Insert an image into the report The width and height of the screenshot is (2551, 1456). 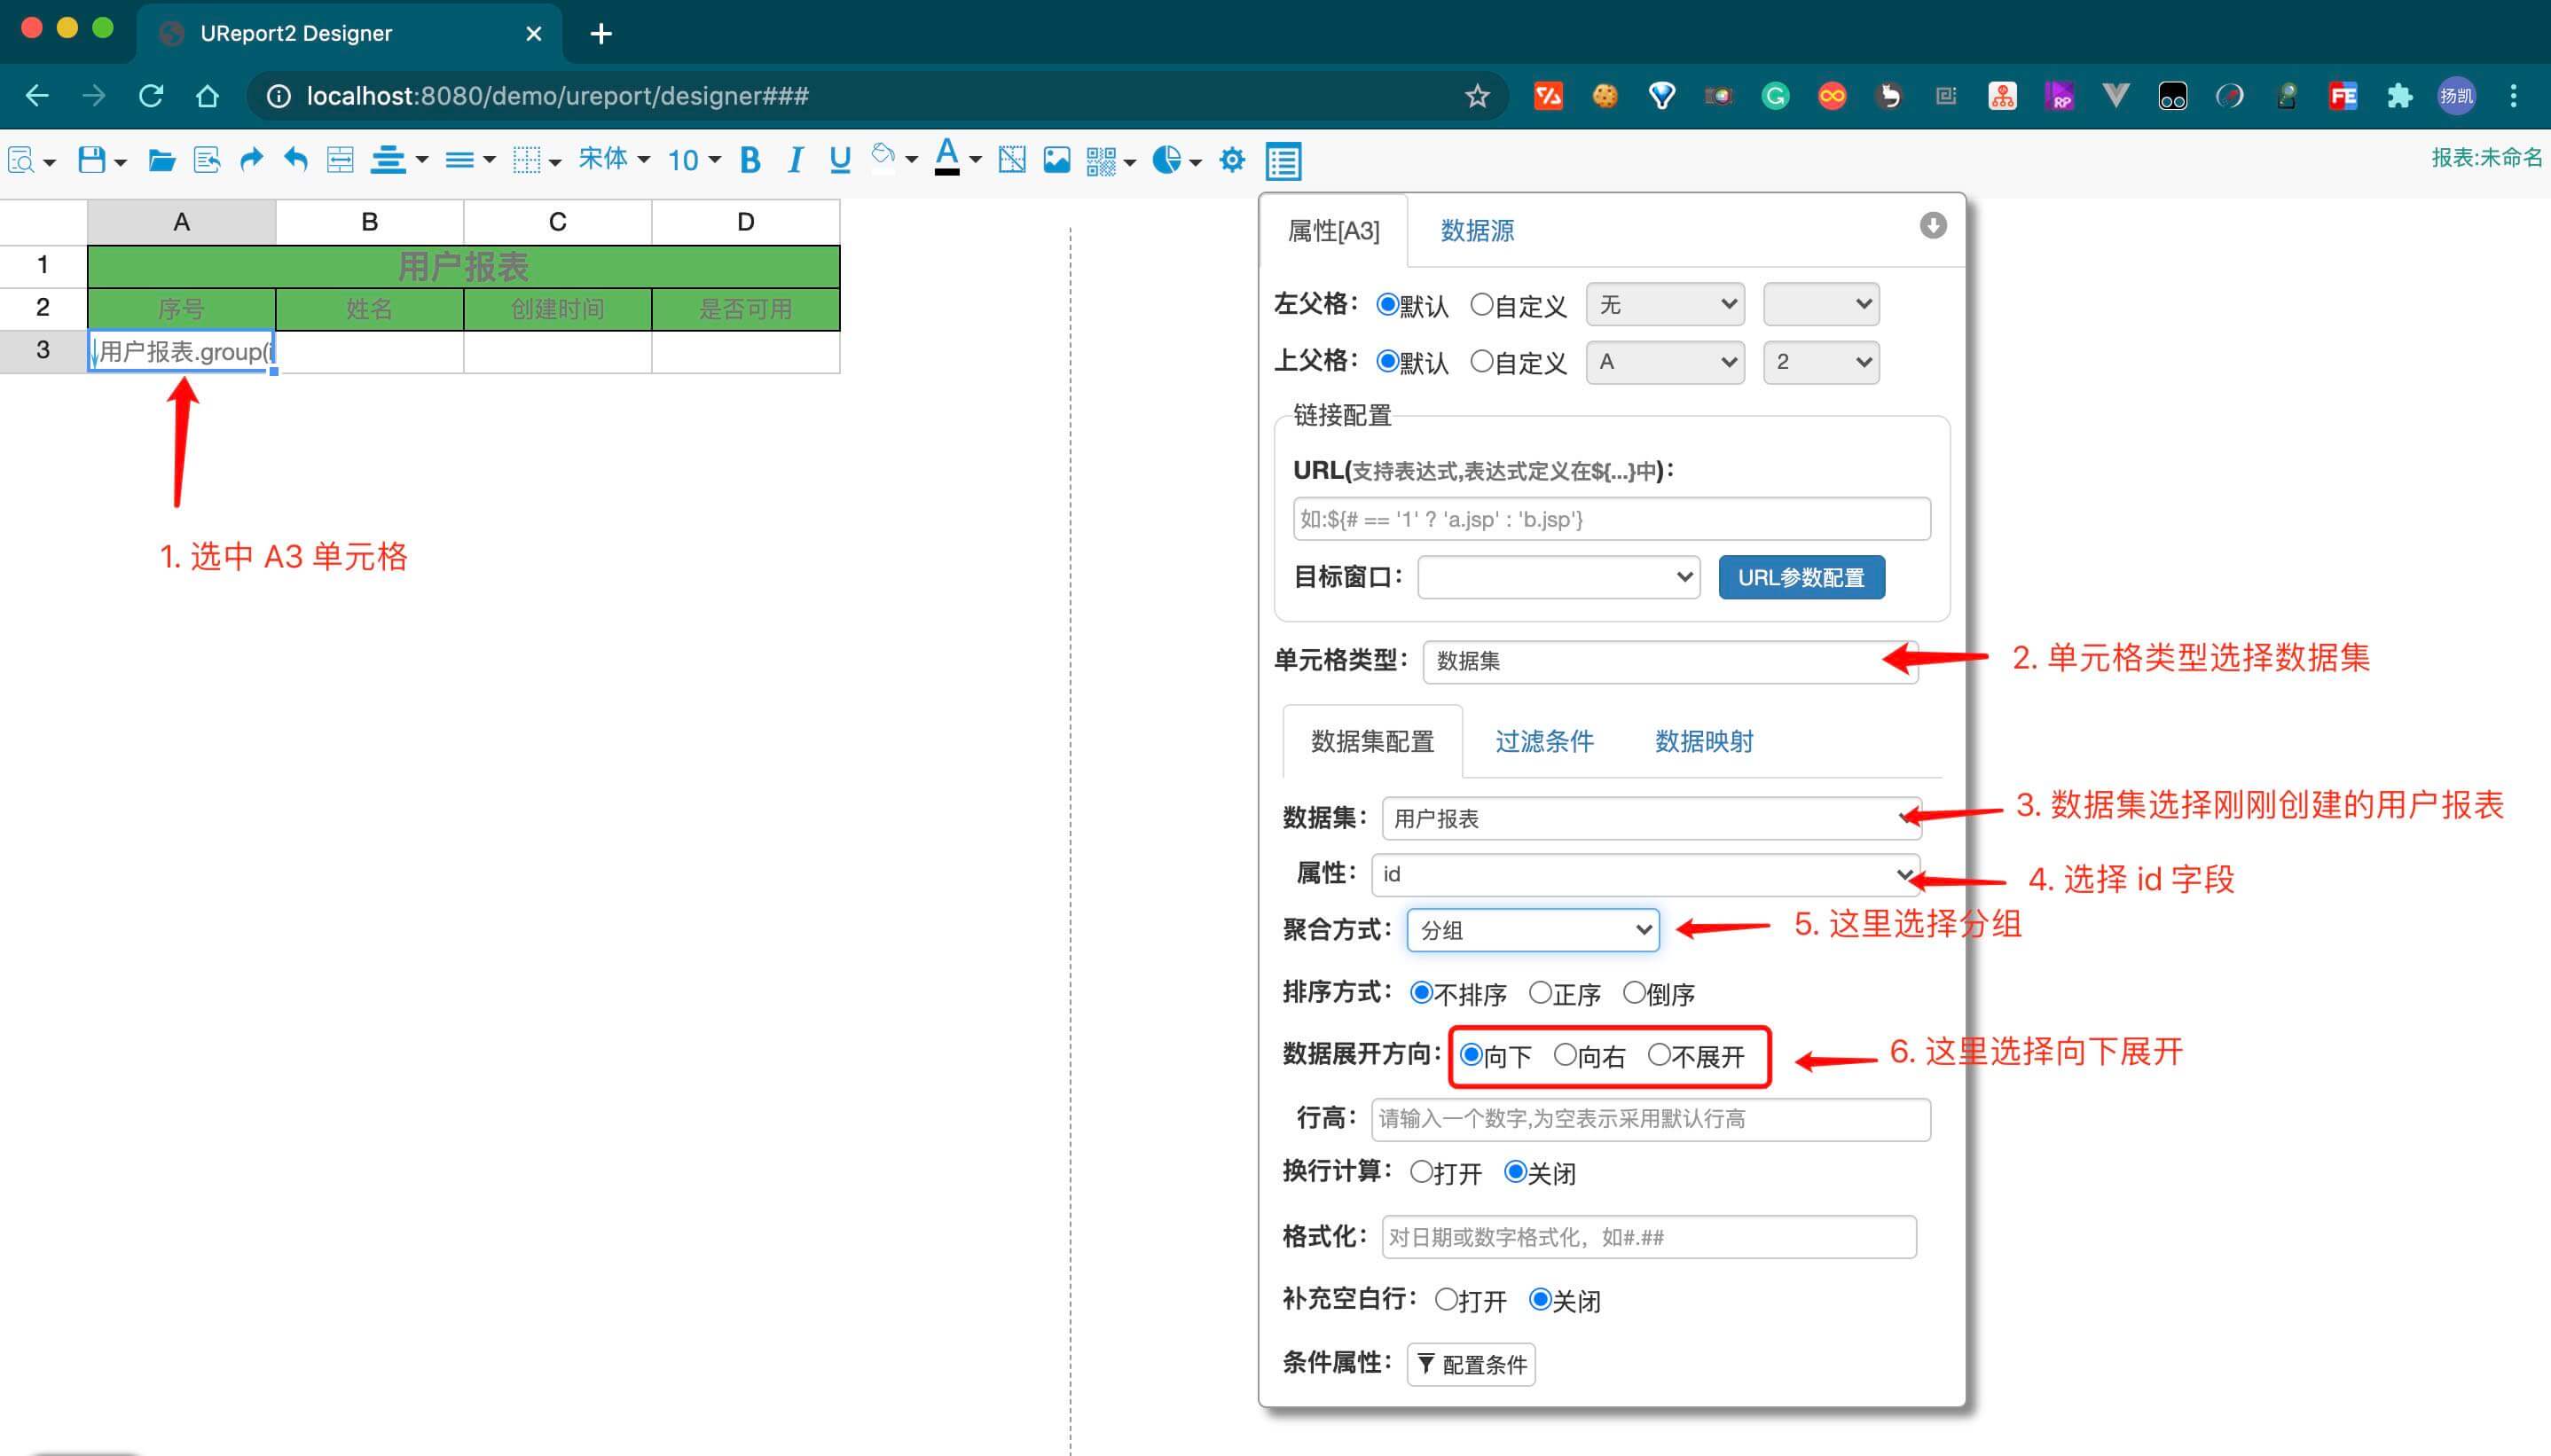pyautogui.click(x=1056, y=160)
